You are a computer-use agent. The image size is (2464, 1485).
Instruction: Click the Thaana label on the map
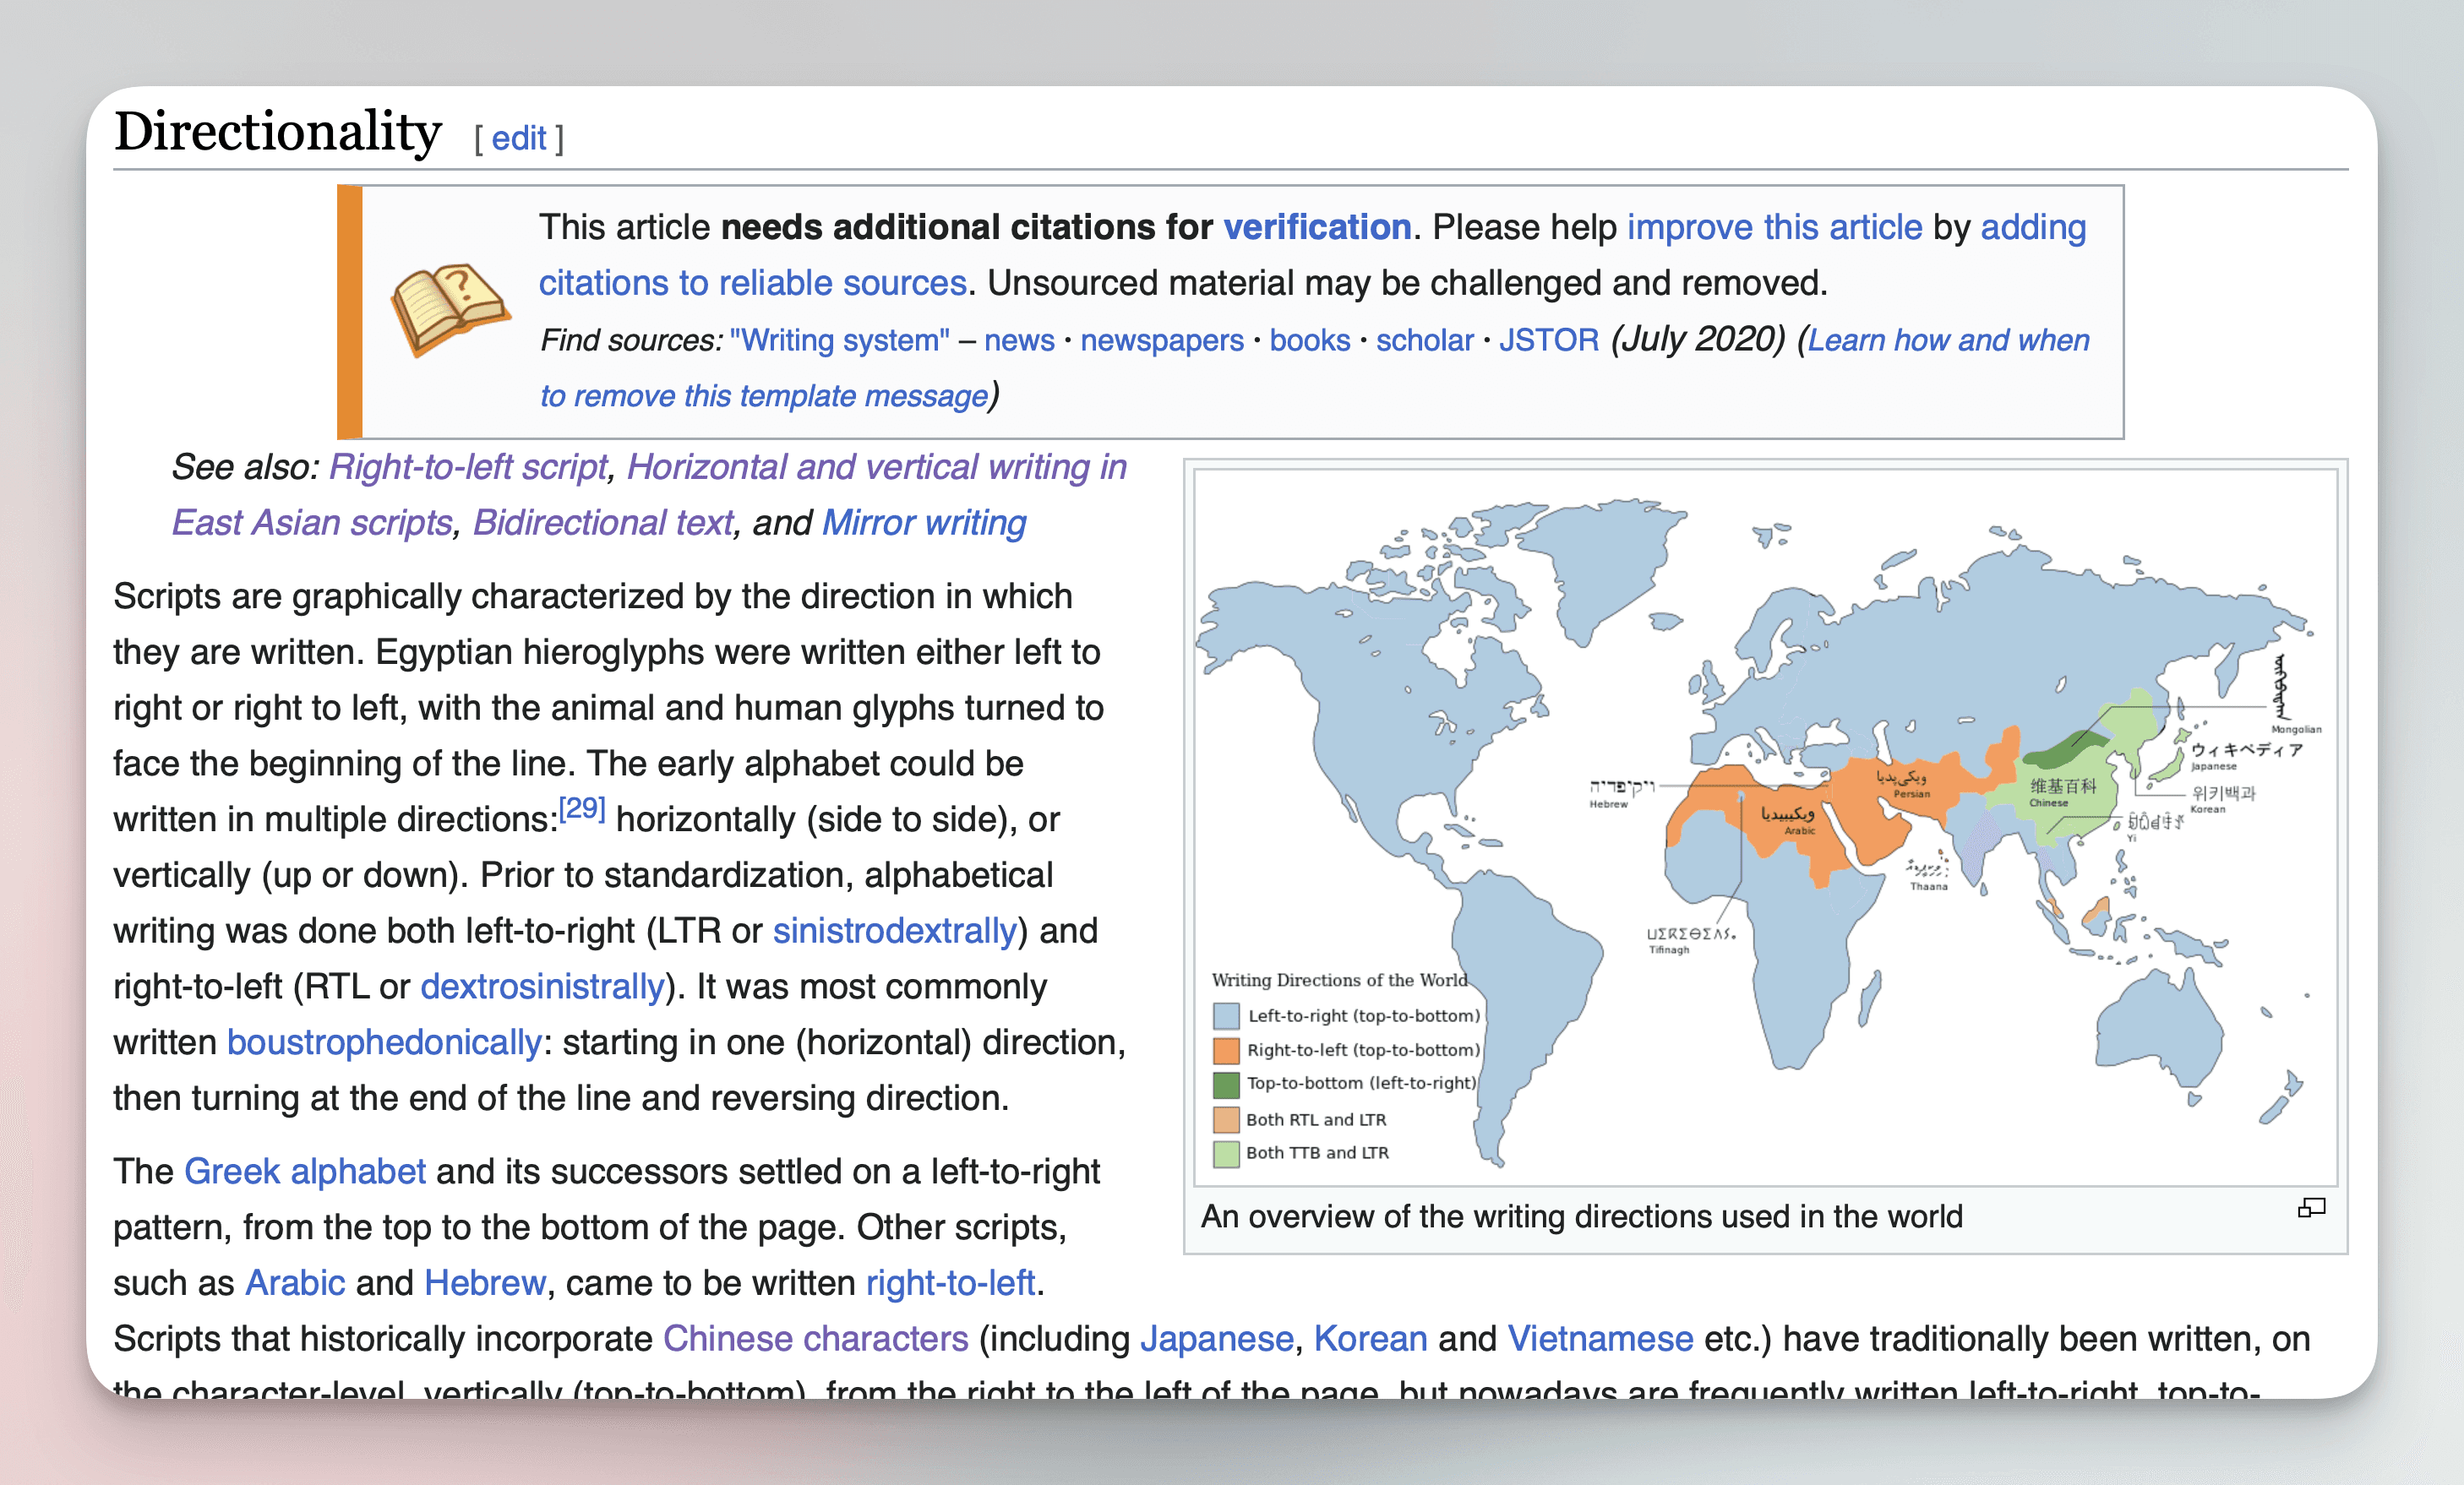pyautogui.click(x=1929, y=886)
